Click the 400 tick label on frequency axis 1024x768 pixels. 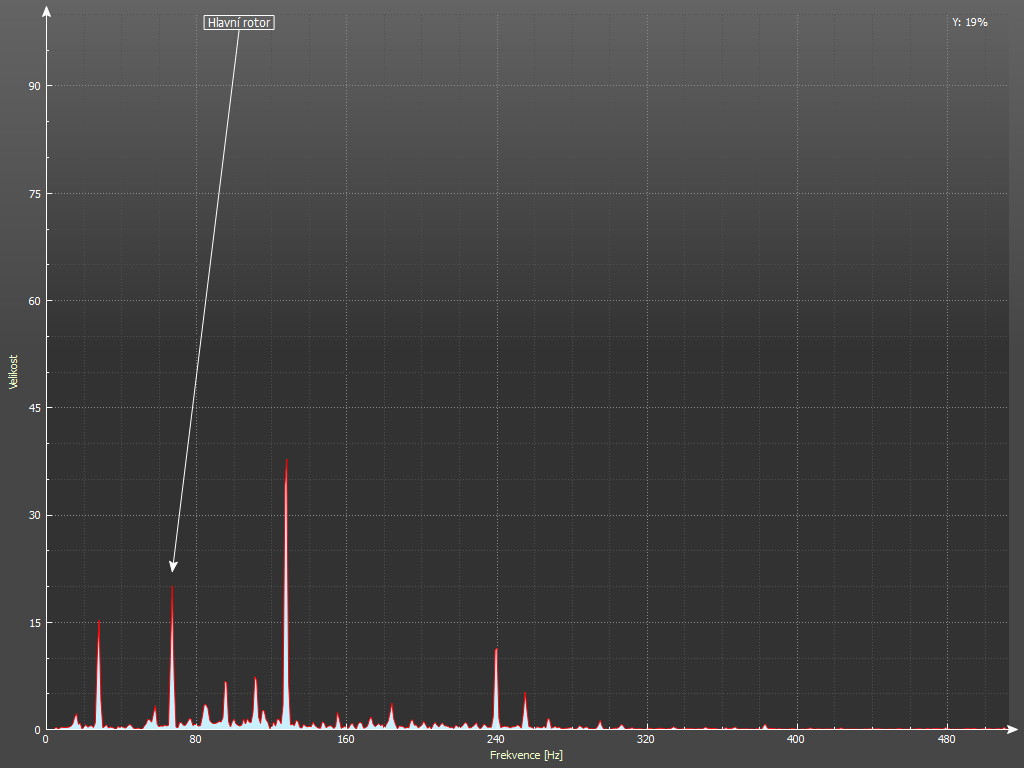coord(796,741)
